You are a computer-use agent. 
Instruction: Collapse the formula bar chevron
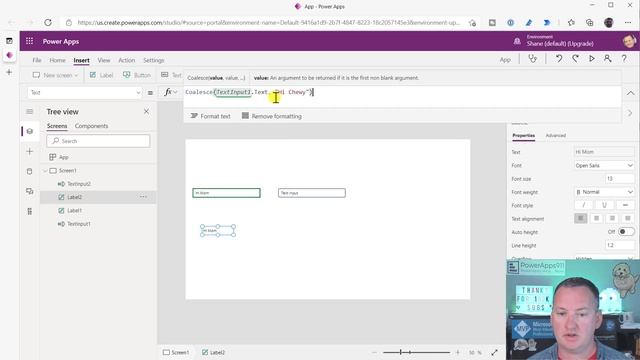(x=631, y=93)
